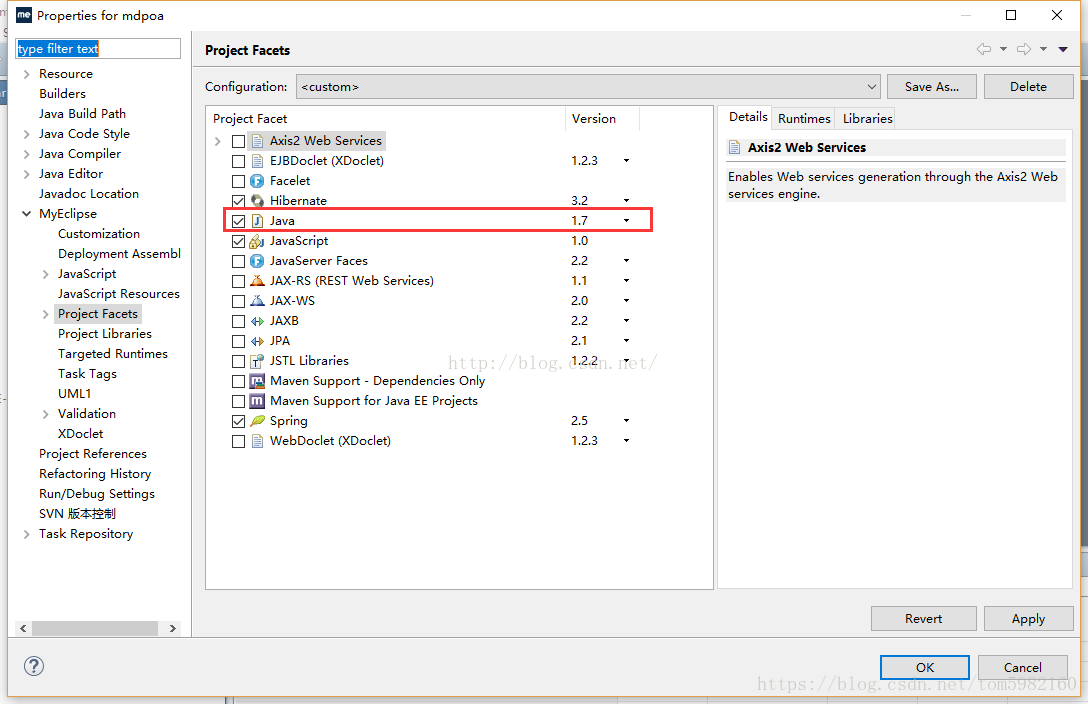Click the JSTL Libraries facet icon
1088x704 pixels.
click(257, 361)
